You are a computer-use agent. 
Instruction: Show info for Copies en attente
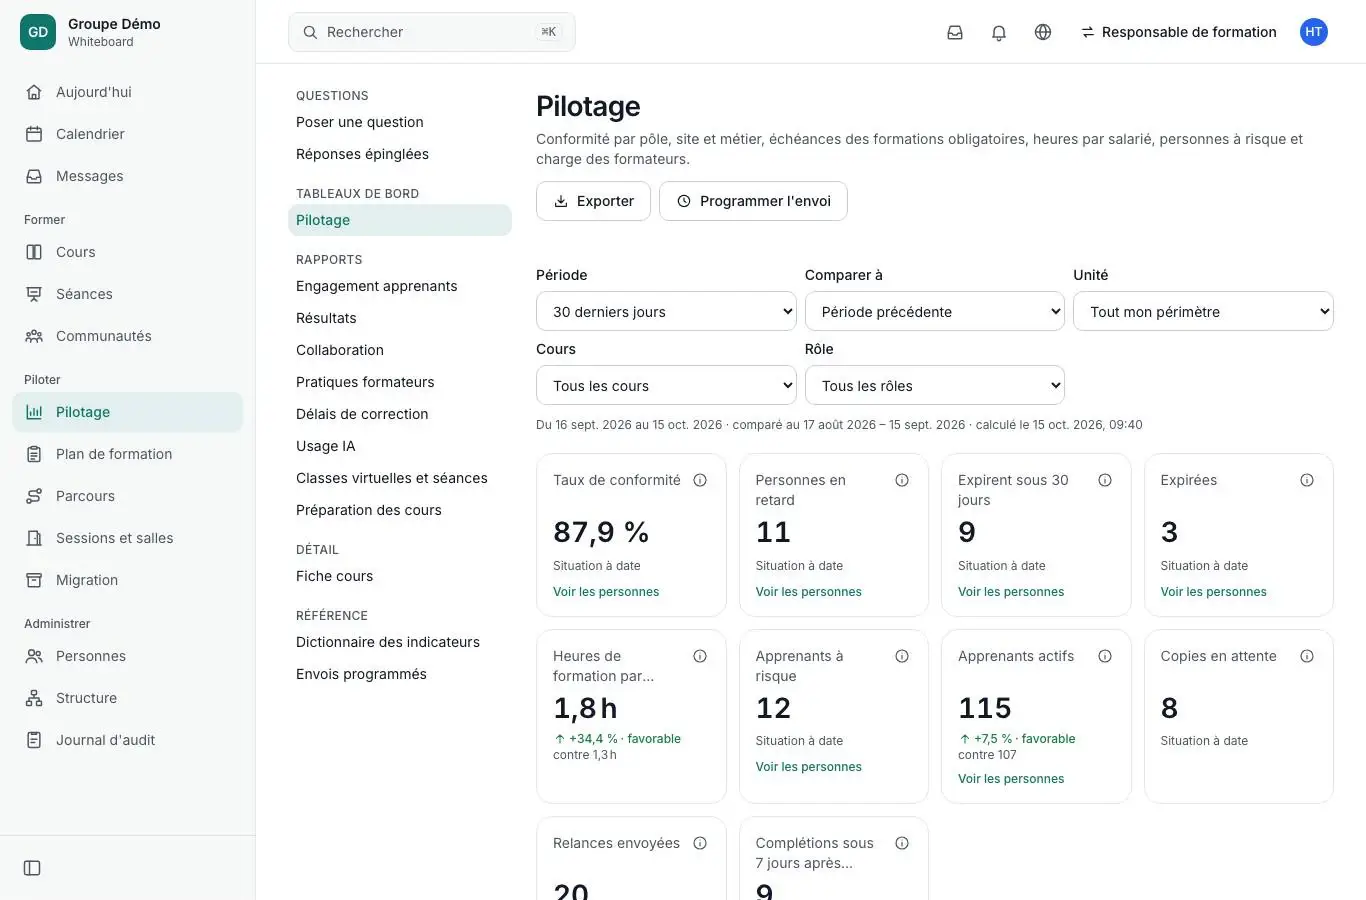pos(1307,656)
